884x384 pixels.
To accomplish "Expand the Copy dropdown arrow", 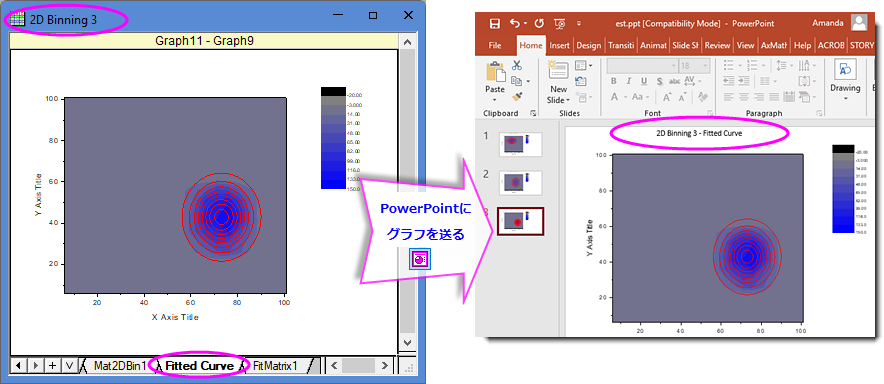I will [x=528, y=81].
